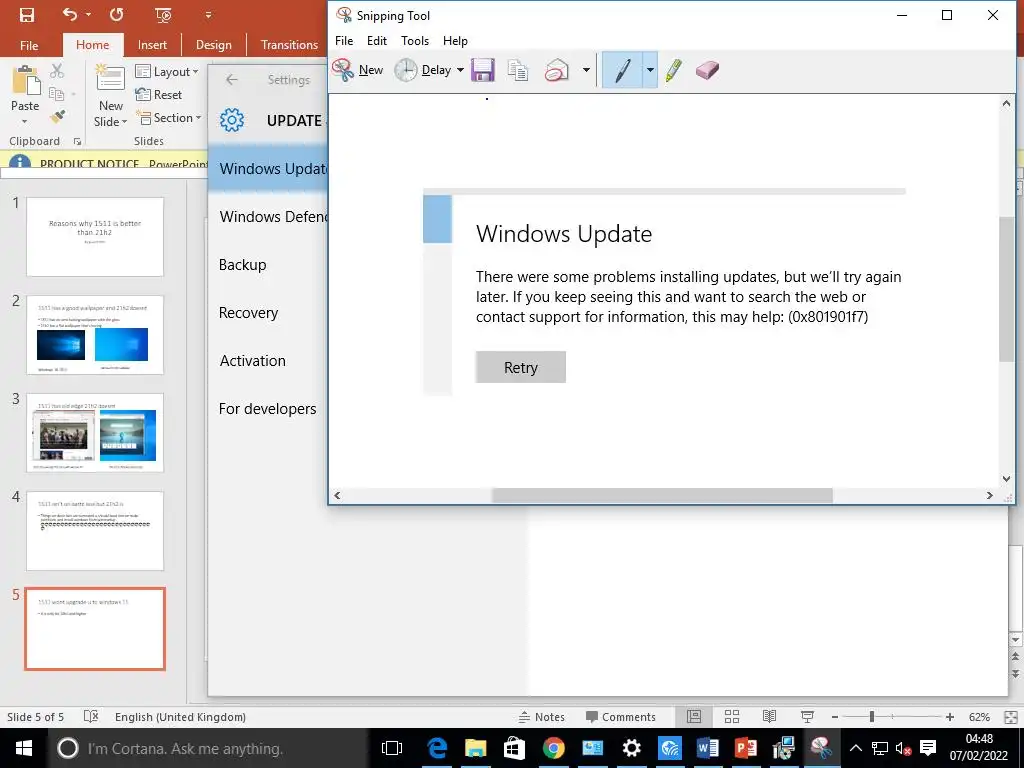Click the New Slide icon
The width and height of the screenshot is (1024, 768).
(110, 78)
